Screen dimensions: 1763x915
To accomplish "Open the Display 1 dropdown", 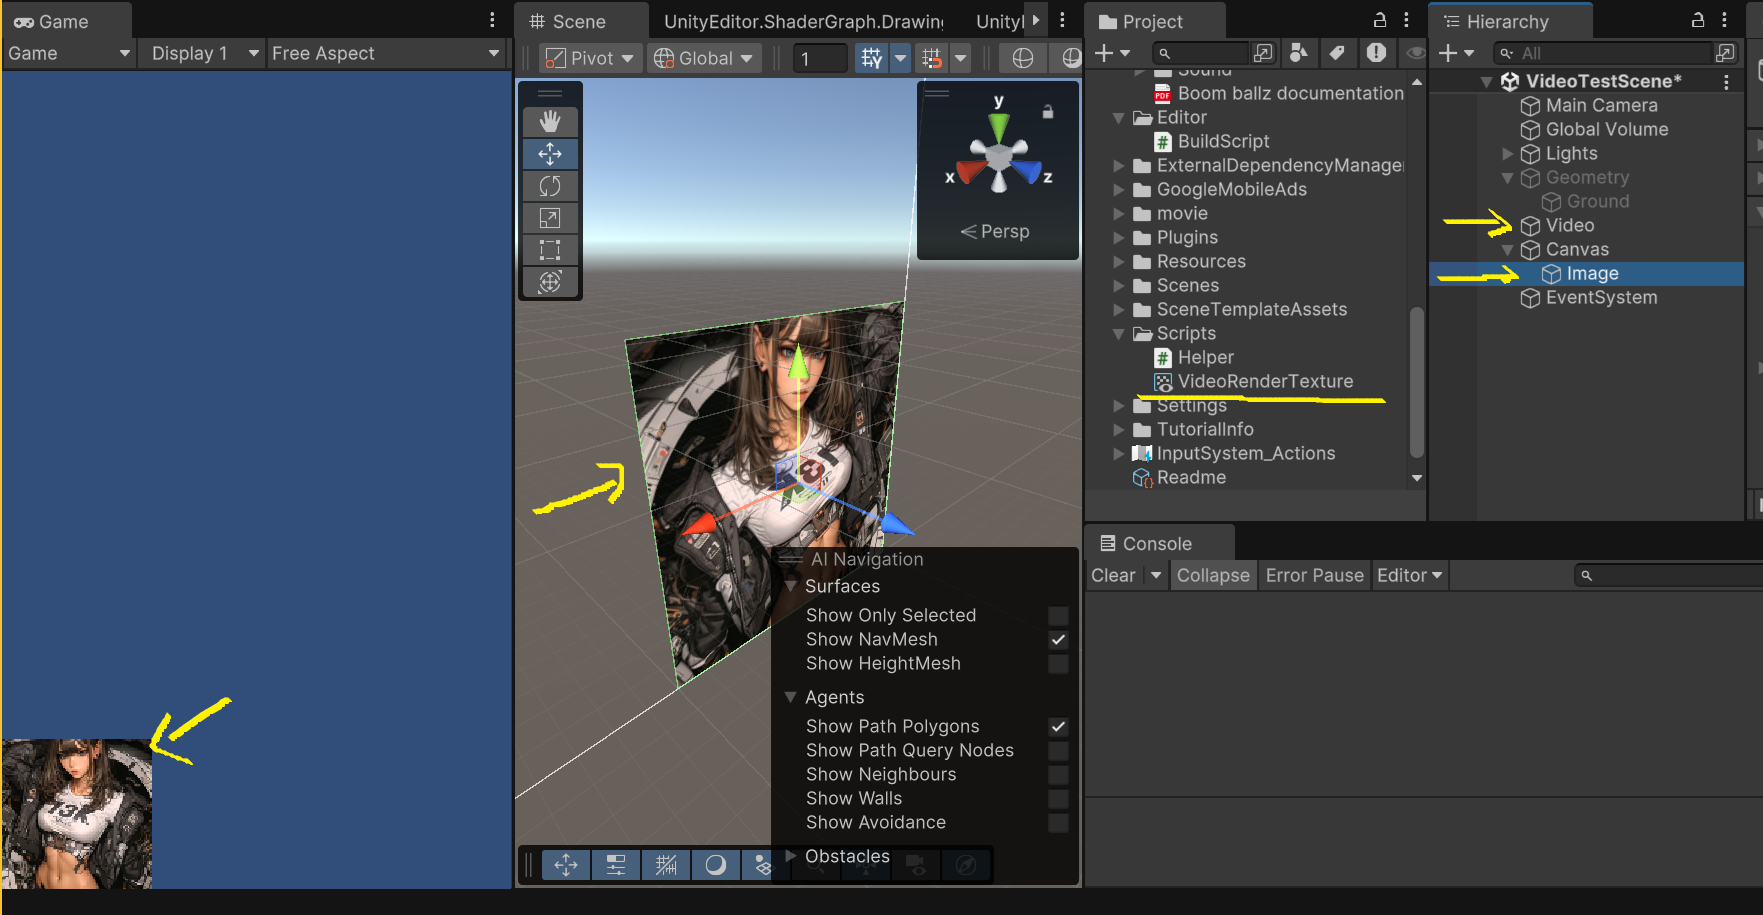I will tap(204, 53).
